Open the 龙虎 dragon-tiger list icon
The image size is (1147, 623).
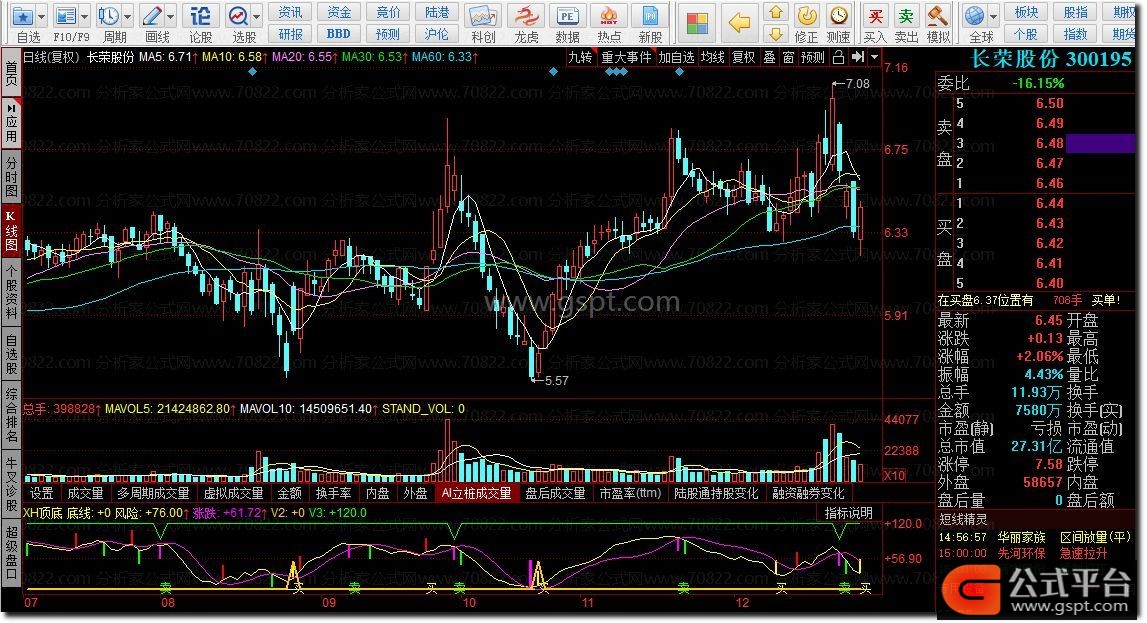click(x=526, y=16)
